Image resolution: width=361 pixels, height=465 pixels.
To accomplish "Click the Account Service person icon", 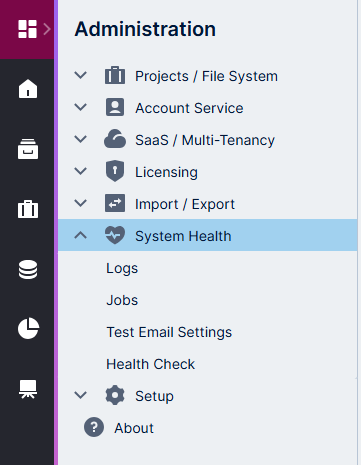I will 115,107.
